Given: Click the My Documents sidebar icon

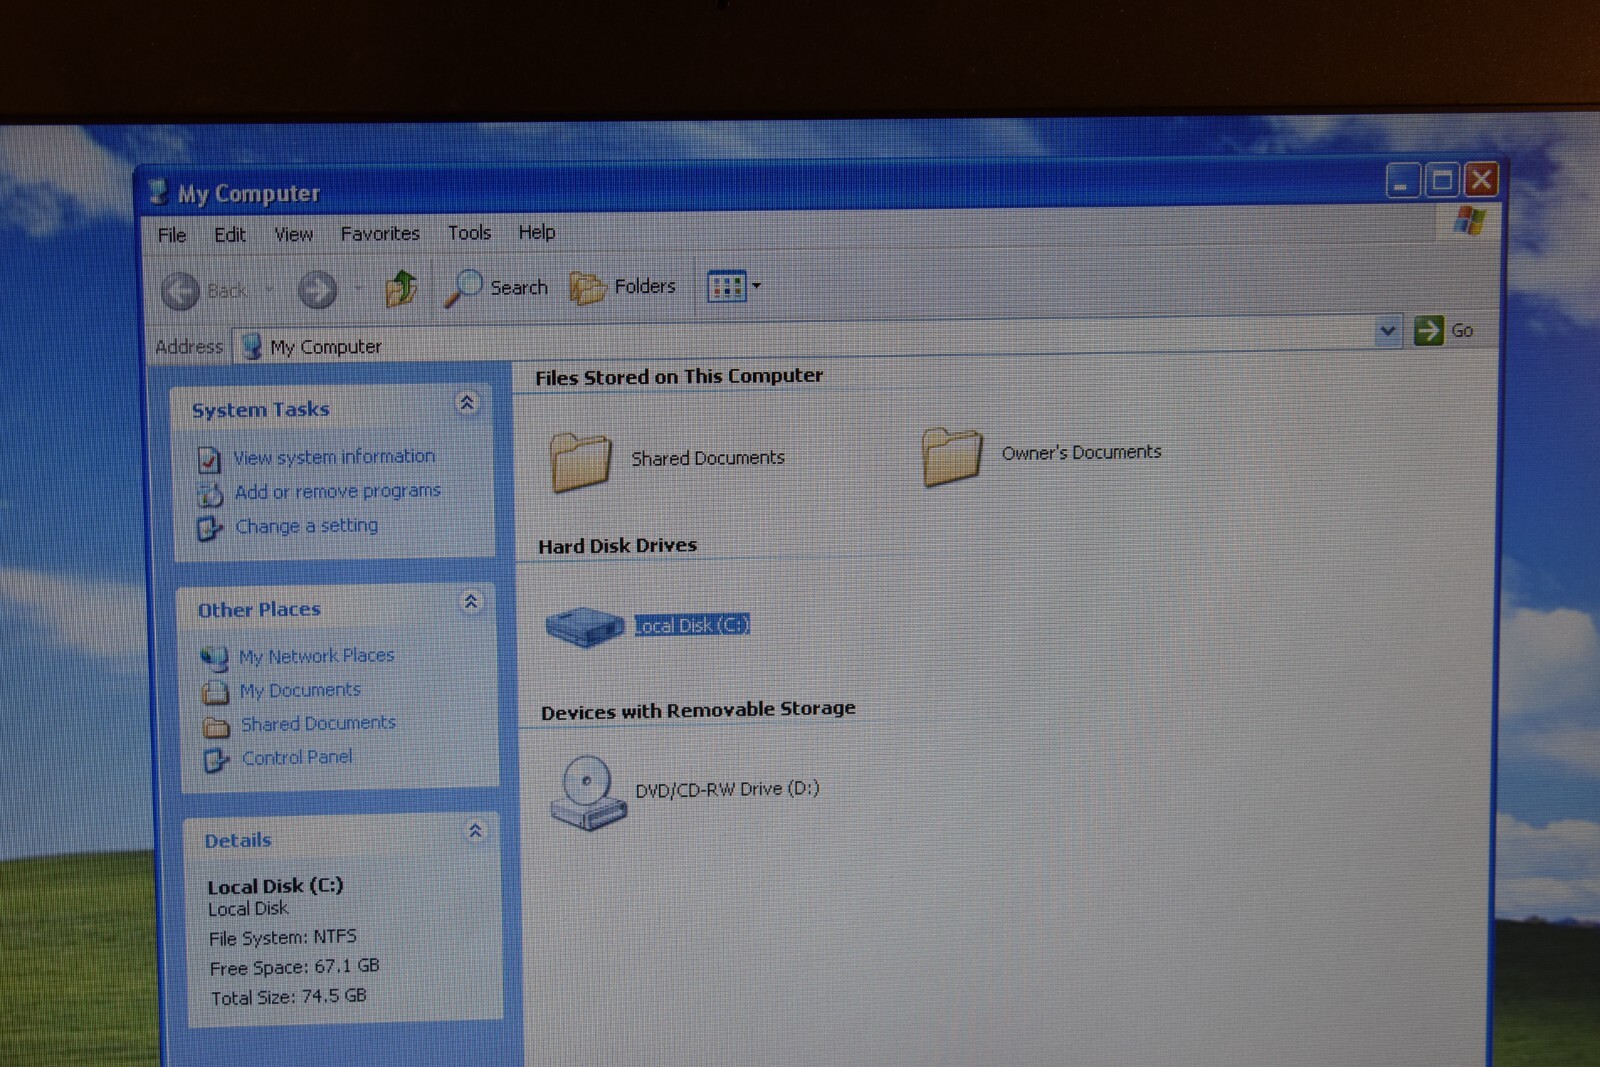Looking at the screenshot, I should 215,692.
